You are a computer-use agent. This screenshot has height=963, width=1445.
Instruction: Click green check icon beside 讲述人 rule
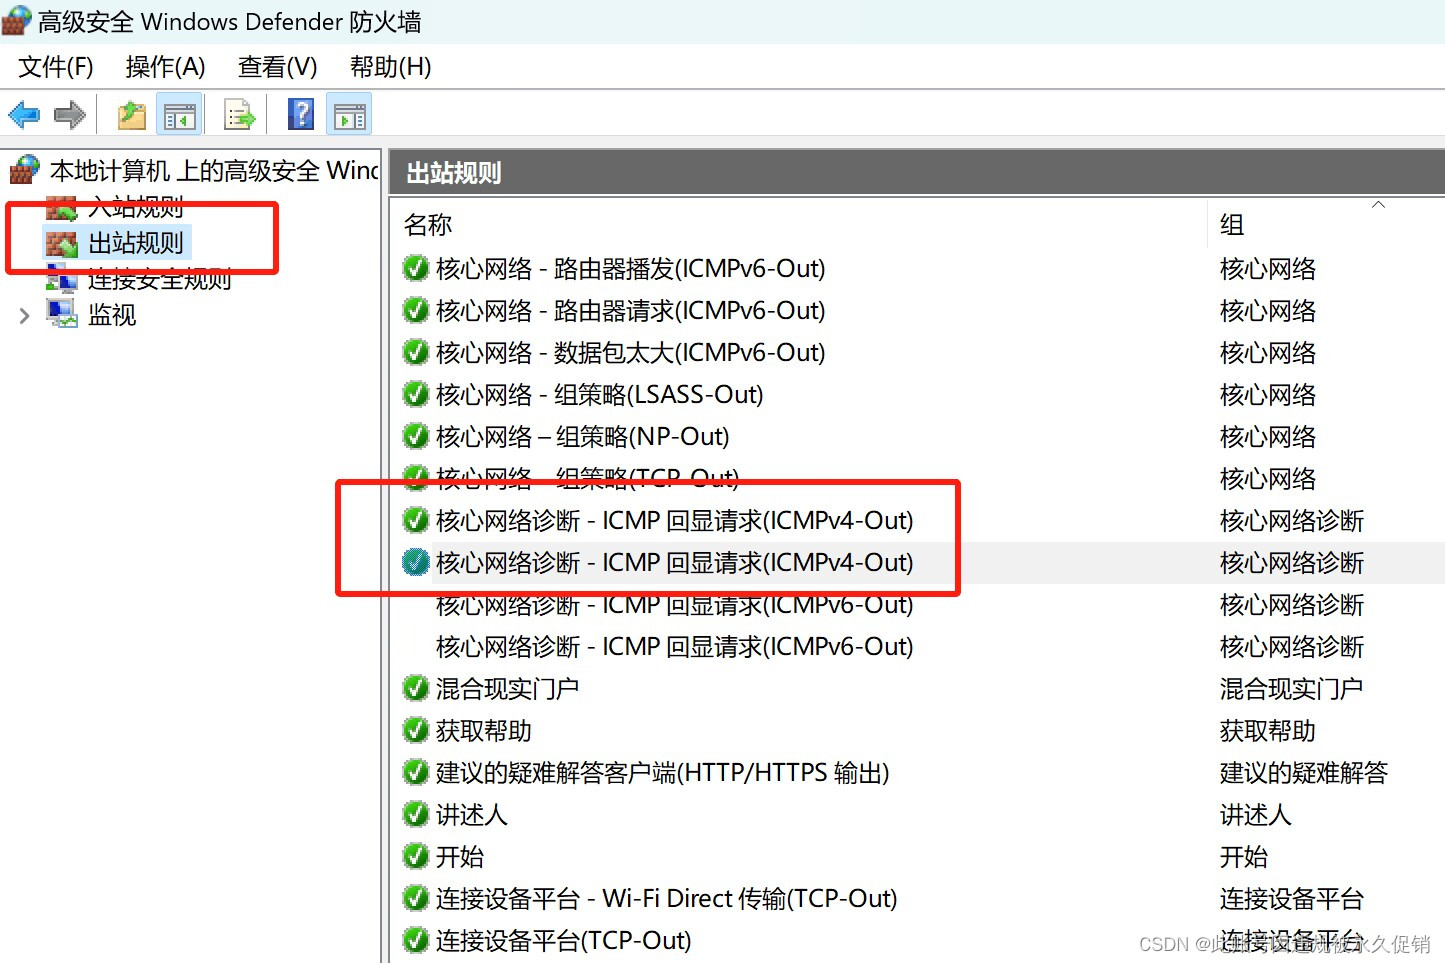[416, 814]
